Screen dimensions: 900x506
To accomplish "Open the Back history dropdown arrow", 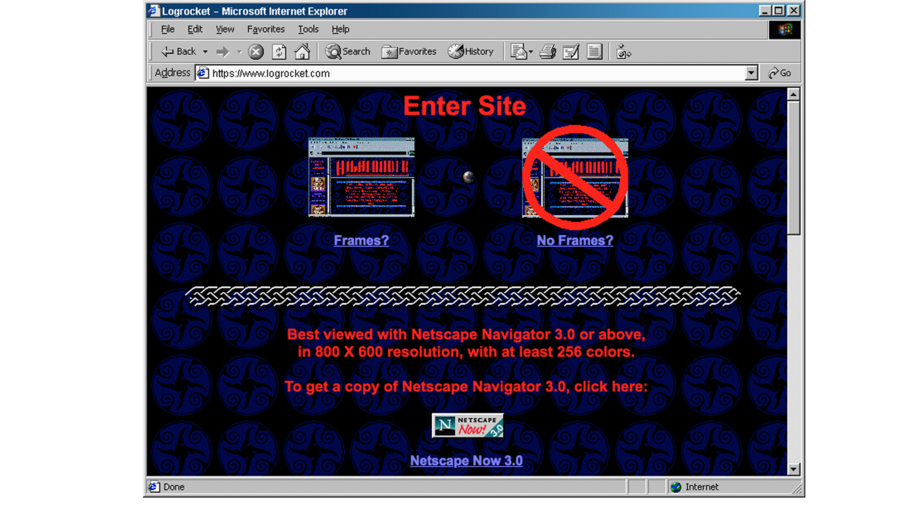I will 205,52.
